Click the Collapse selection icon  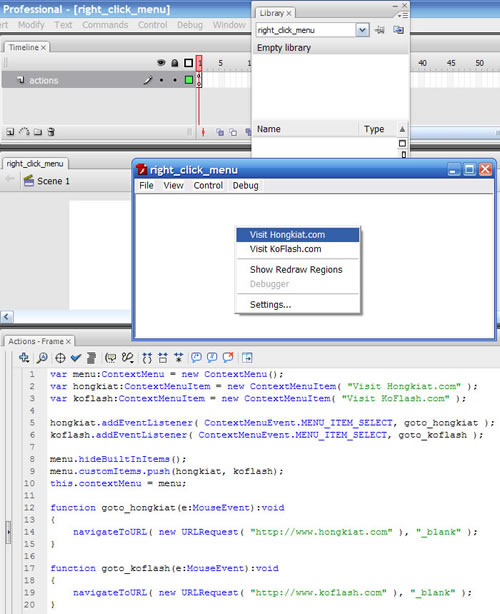click(x=163, y=357)
